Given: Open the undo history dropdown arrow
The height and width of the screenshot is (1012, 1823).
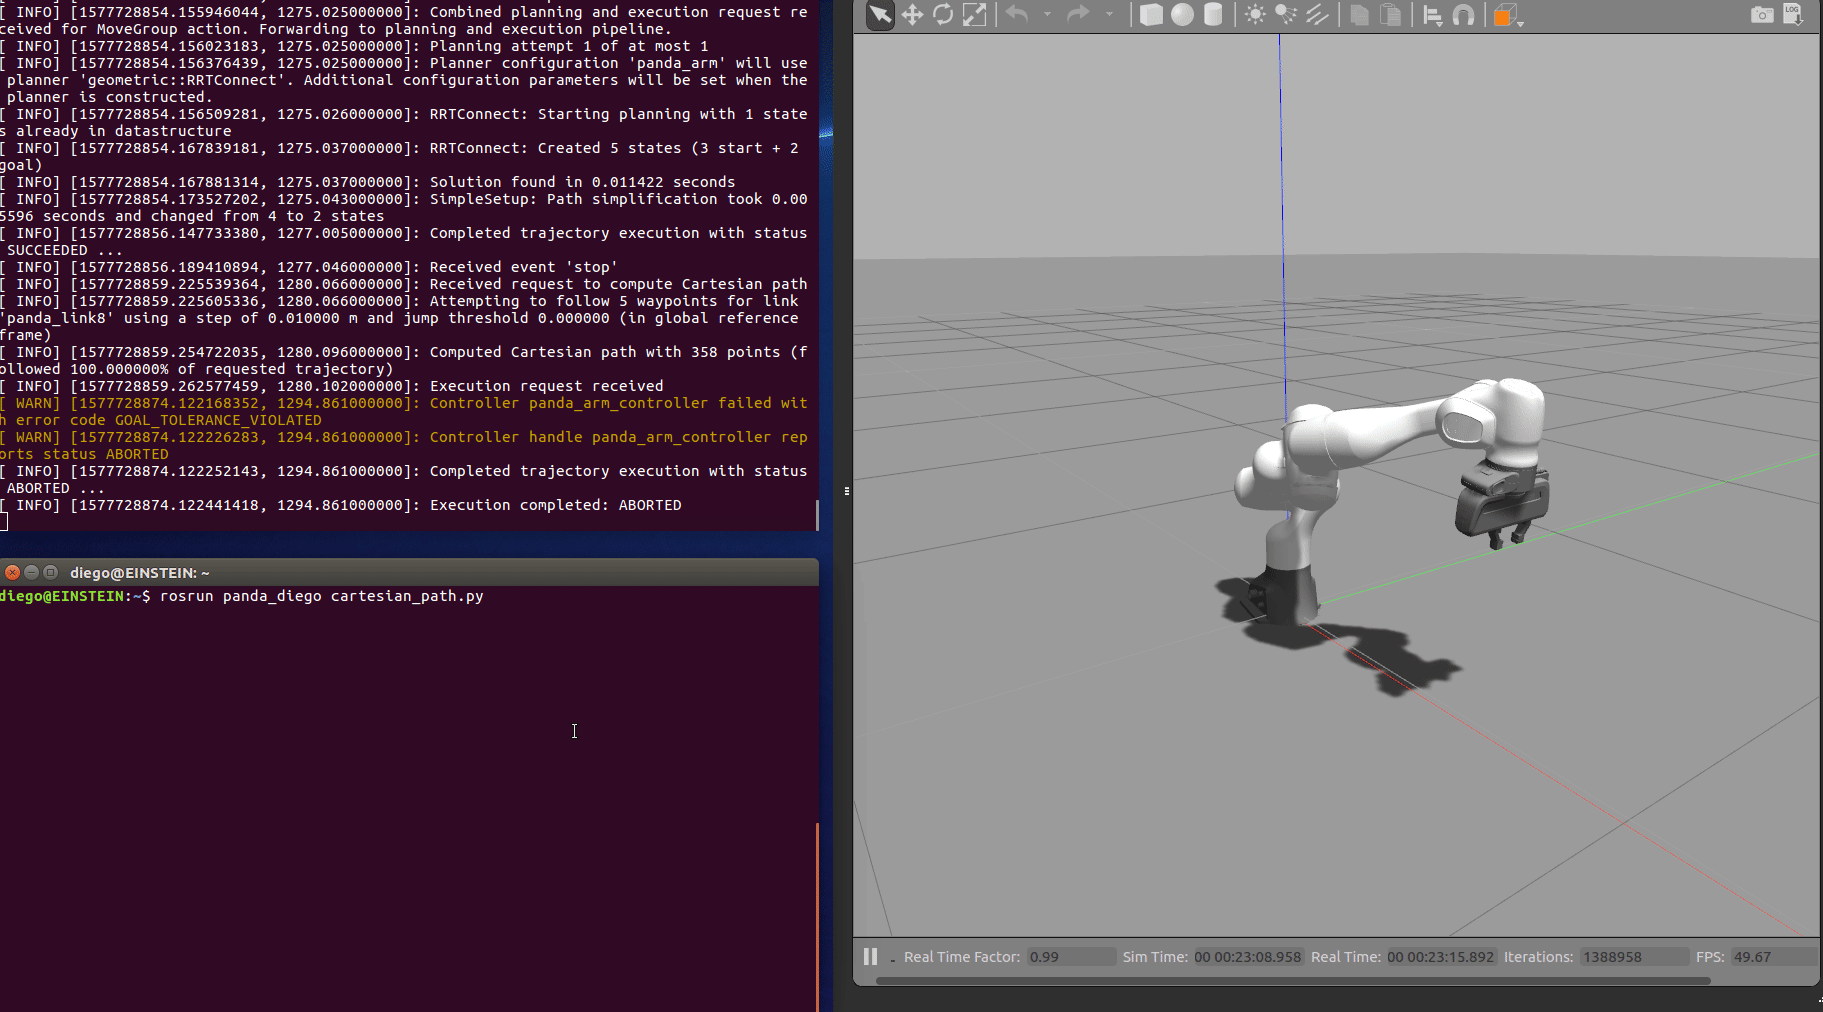Looking at the screenshot, I should [1047, 15].
